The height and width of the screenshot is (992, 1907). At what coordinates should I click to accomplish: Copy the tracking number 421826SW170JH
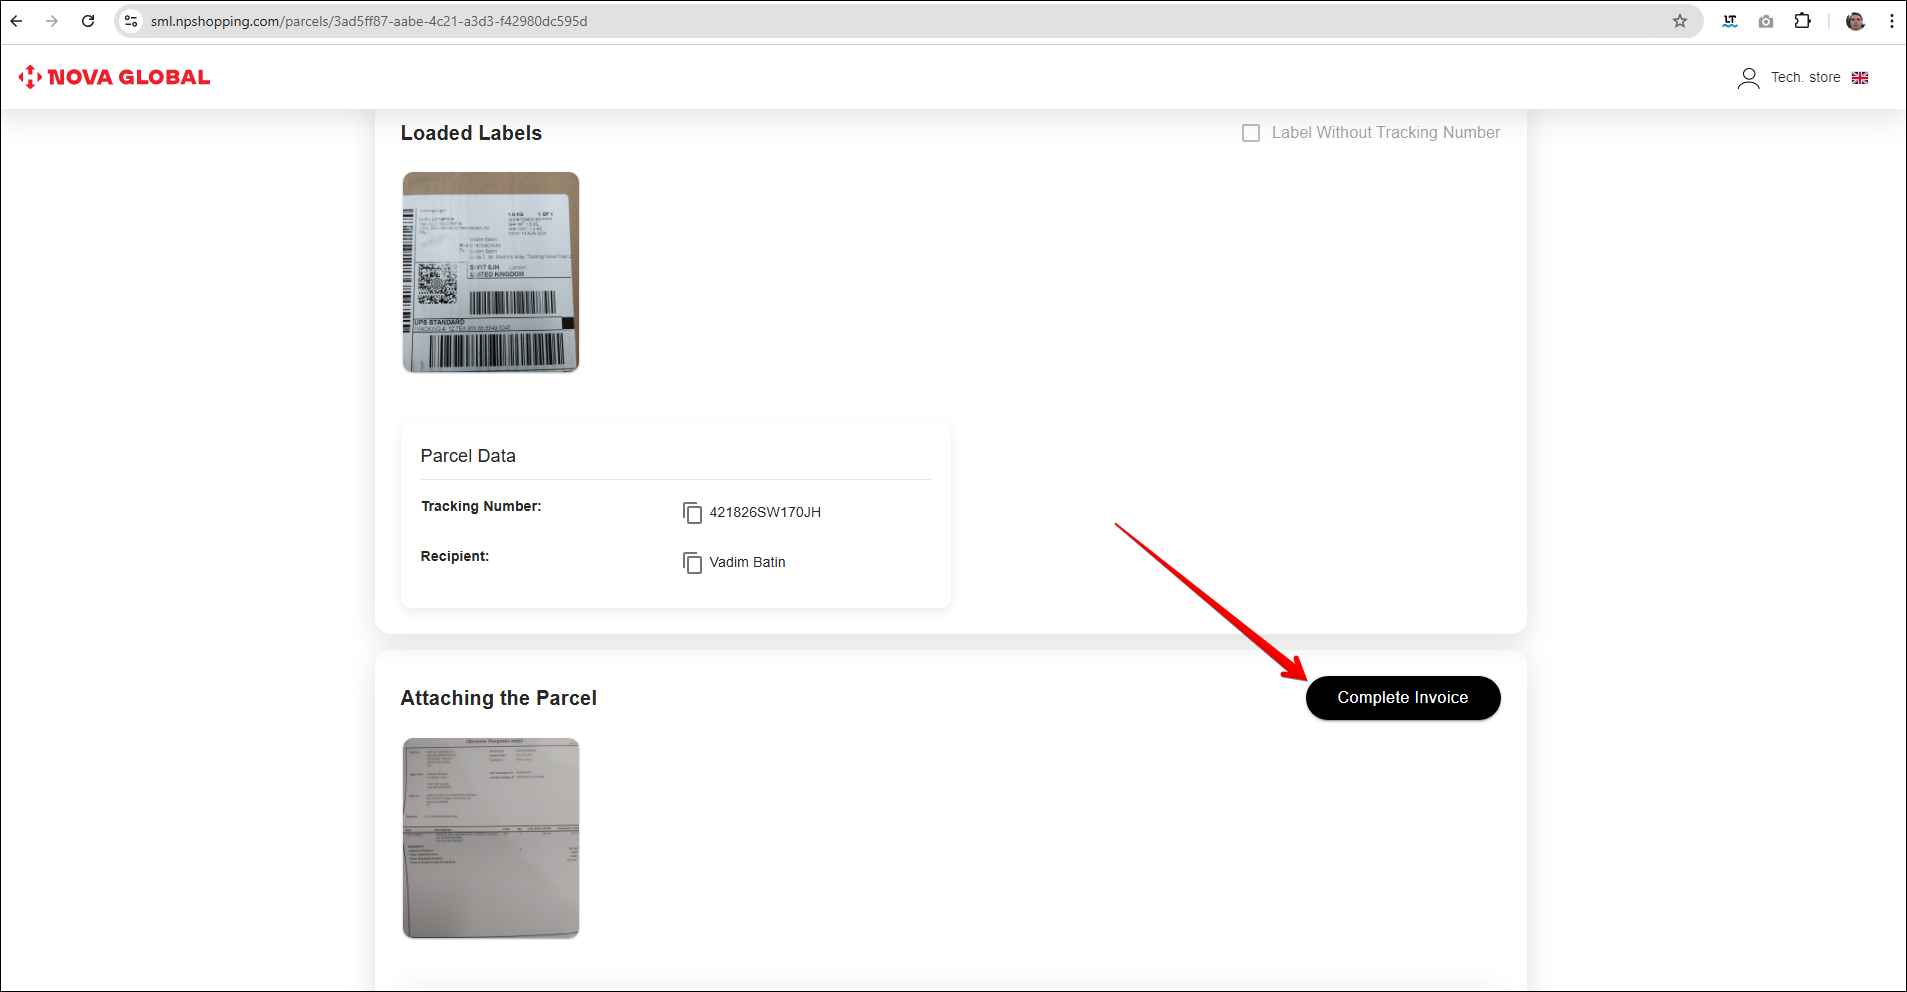coord(692,513)
